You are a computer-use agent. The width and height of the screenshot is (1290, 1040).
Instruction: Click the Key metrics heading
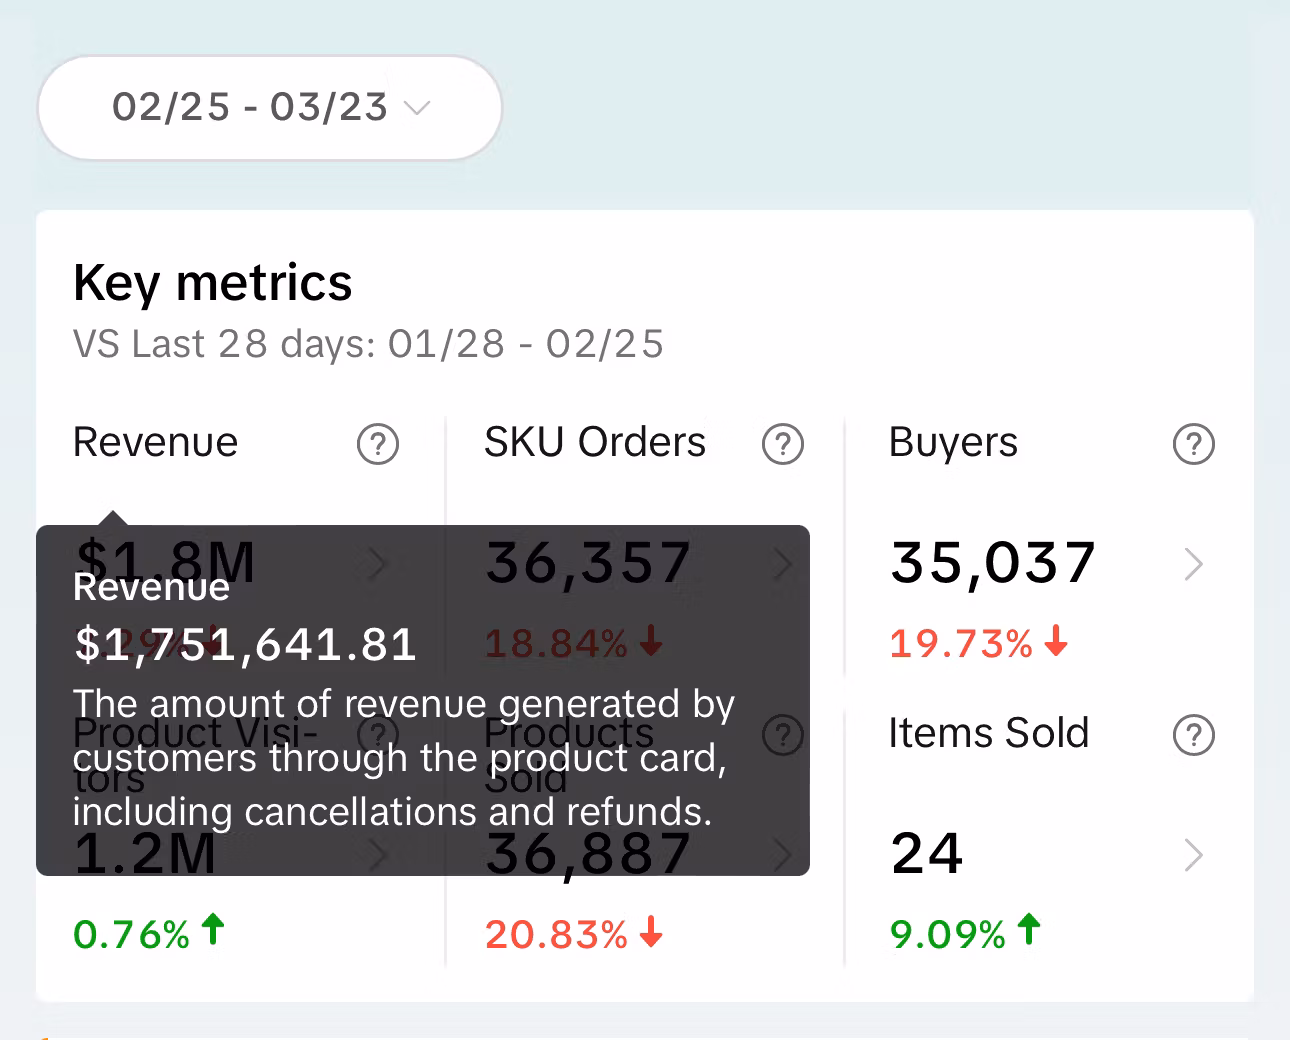coord(213,283)
